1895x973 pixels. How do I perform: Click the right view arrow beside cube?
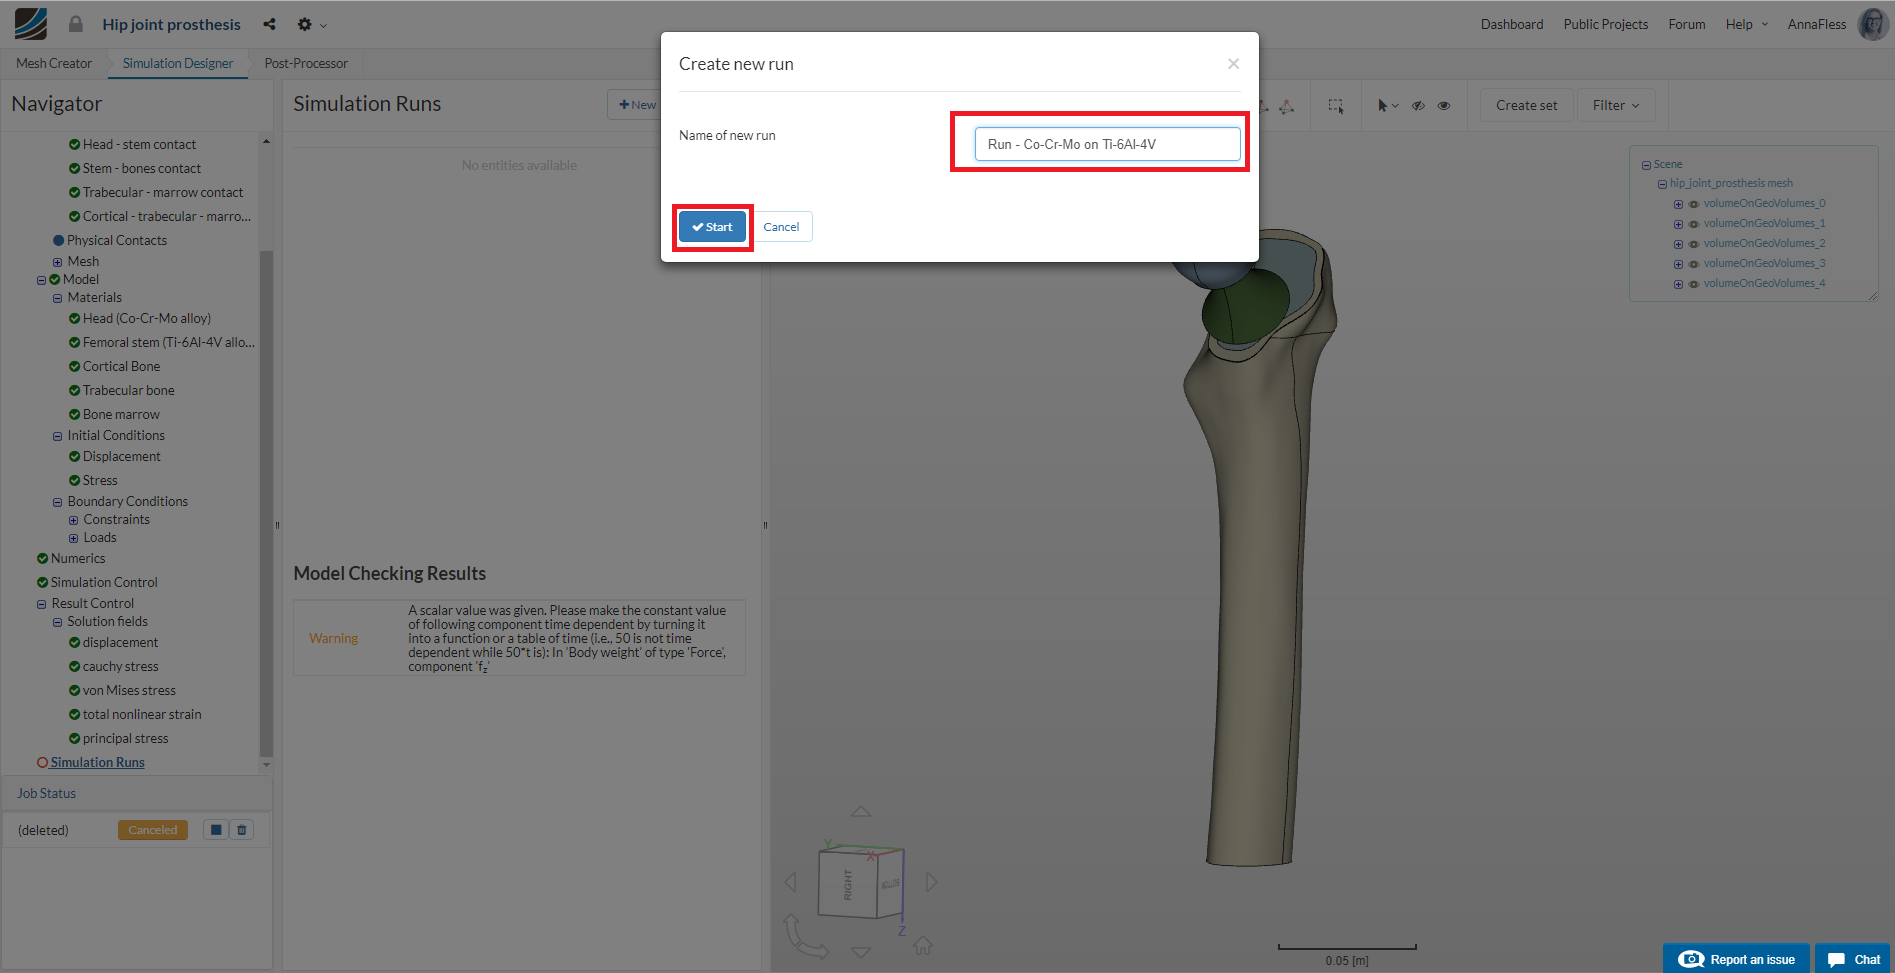[x=931, y=882]
